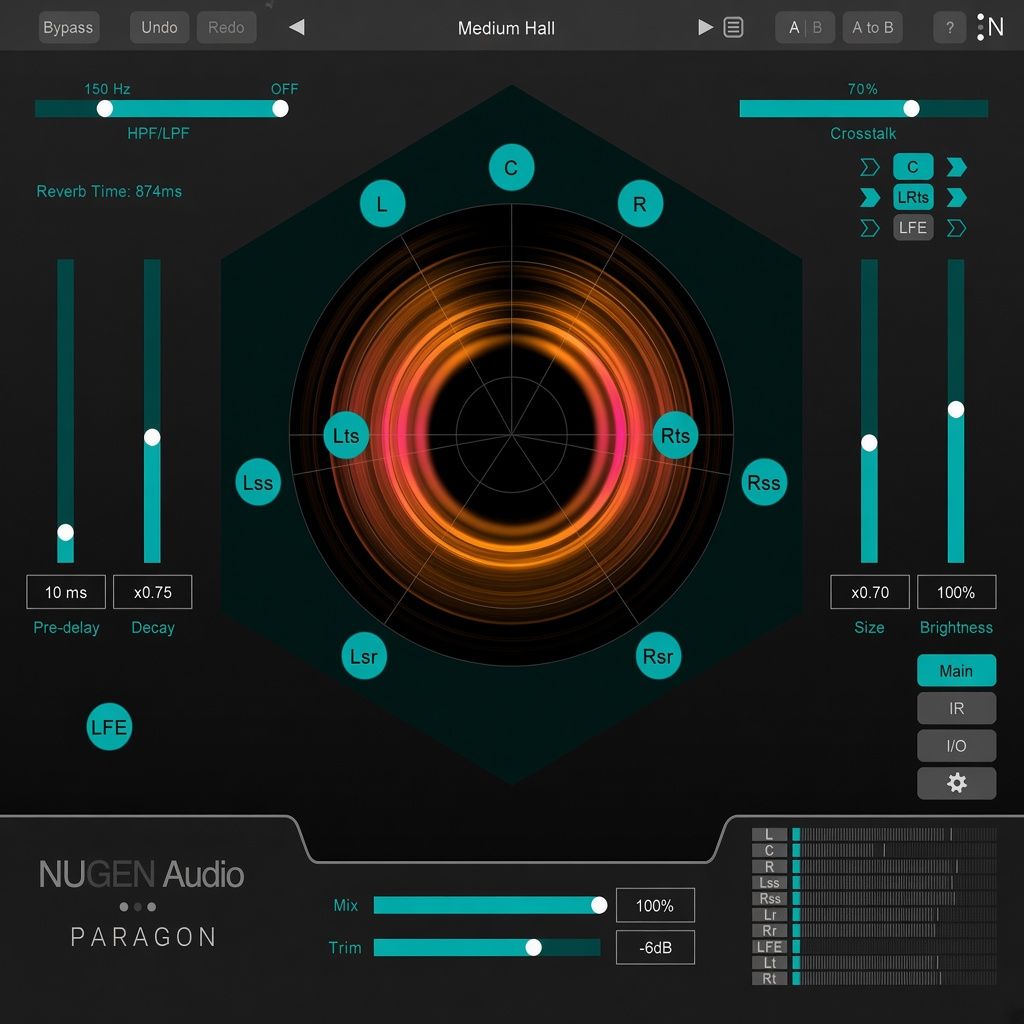
Task: Click the Pre-delay slider handle
Action: [65, 532]
